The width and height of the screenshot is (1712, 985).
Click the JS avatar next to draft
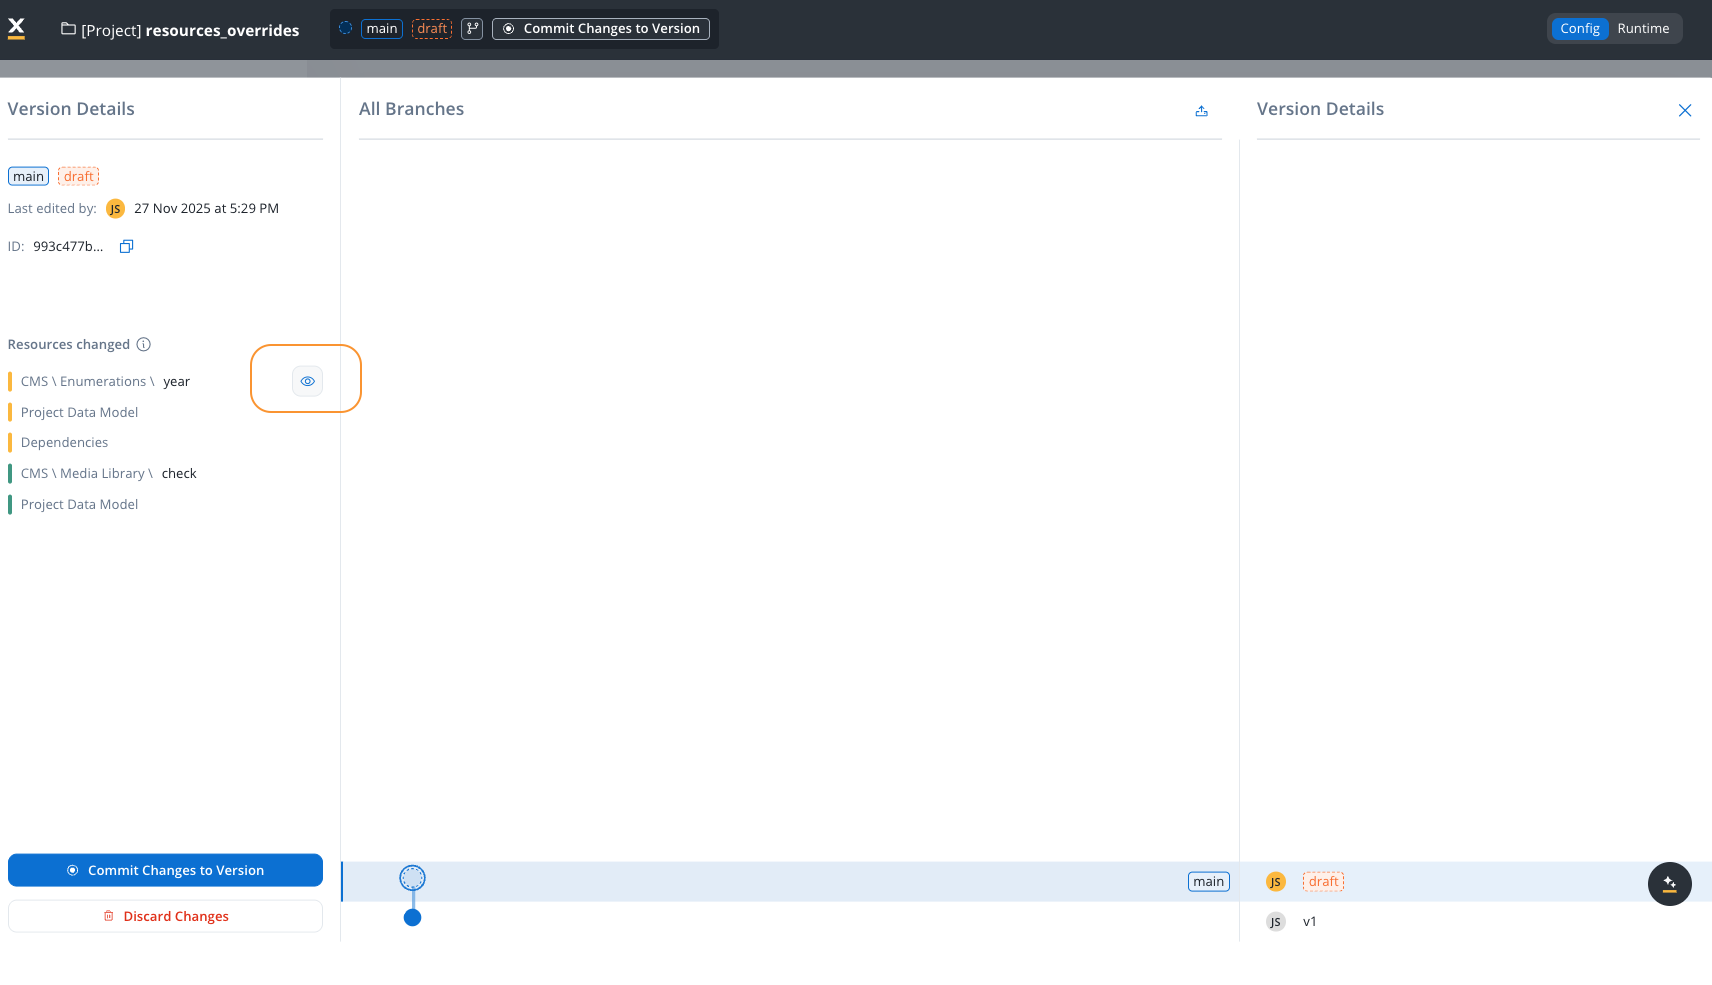pos(1275,881)
